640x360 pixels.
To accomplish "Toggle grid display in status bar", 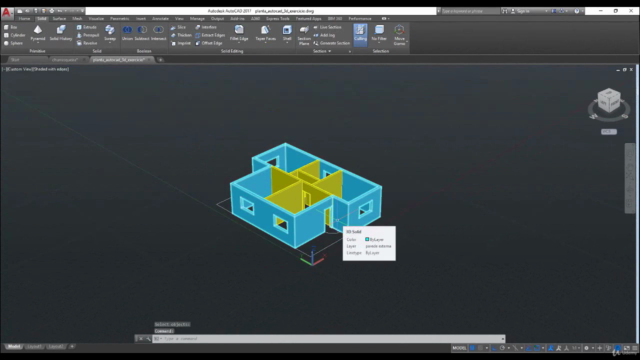I will 472,348.
